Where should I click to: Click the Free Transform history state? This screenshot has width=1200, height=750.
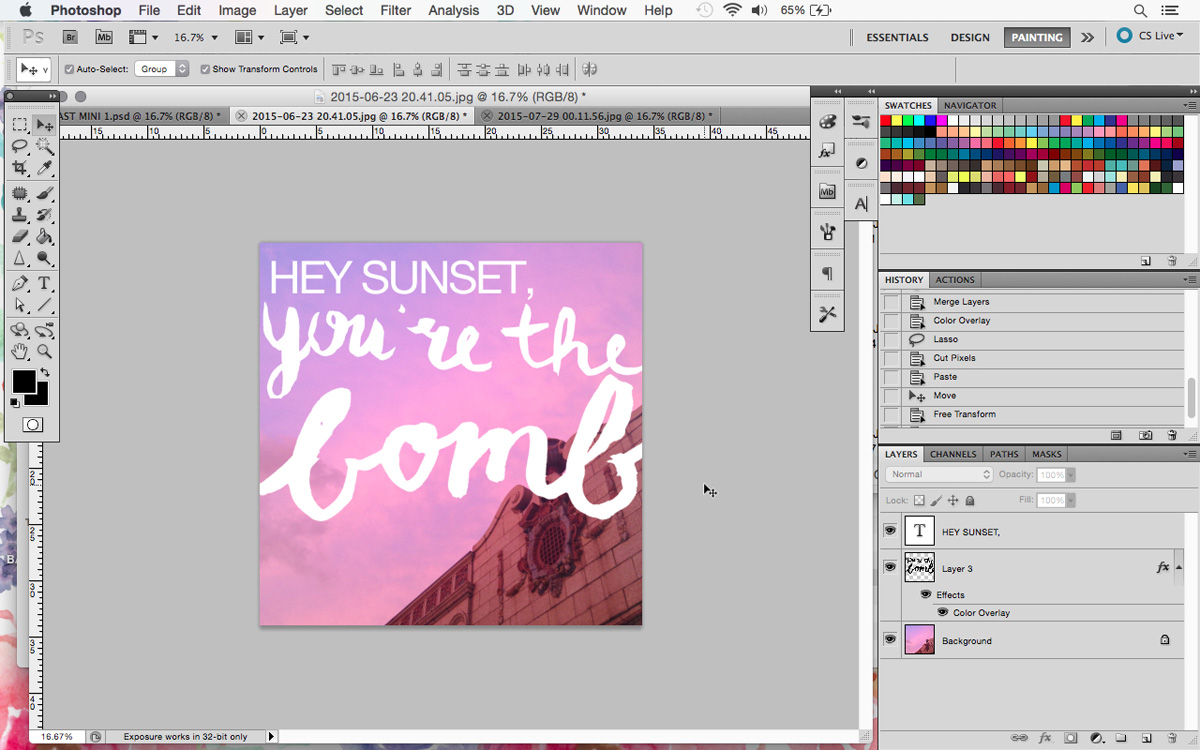1032,414
